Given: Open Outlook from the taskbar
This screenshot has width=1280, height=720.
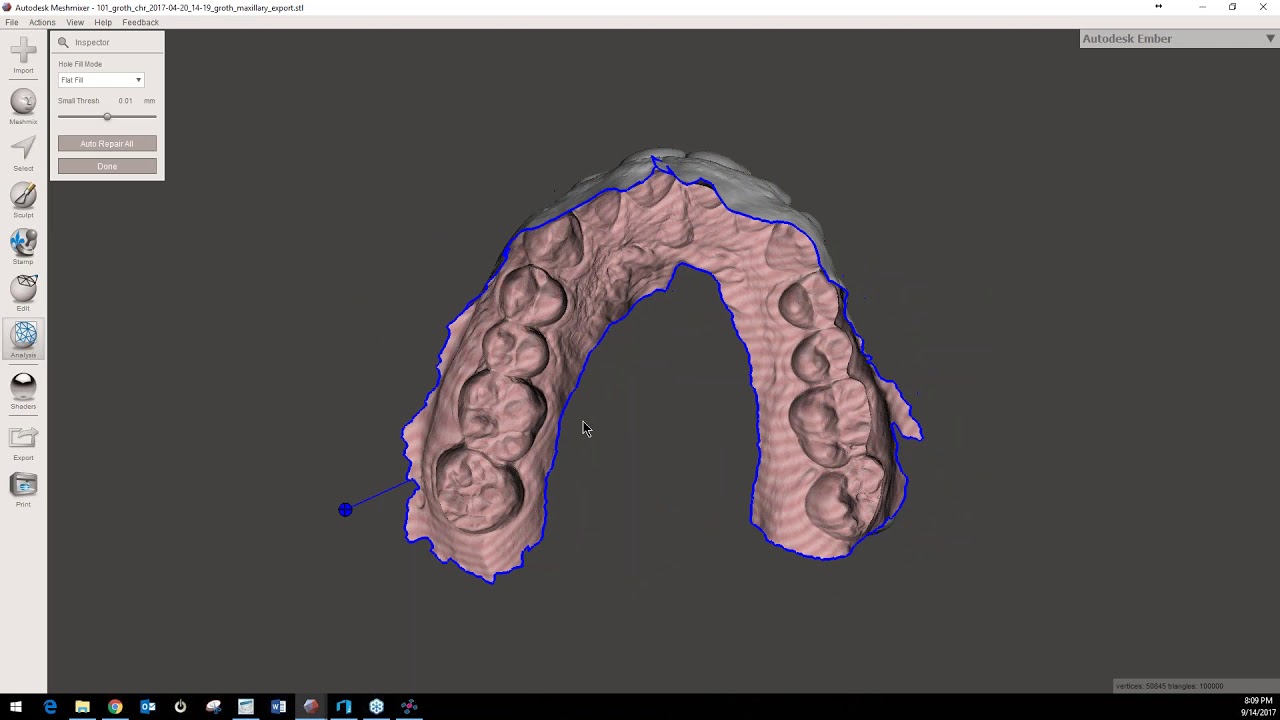Looking at the screenshot, I should coord(148,707).
